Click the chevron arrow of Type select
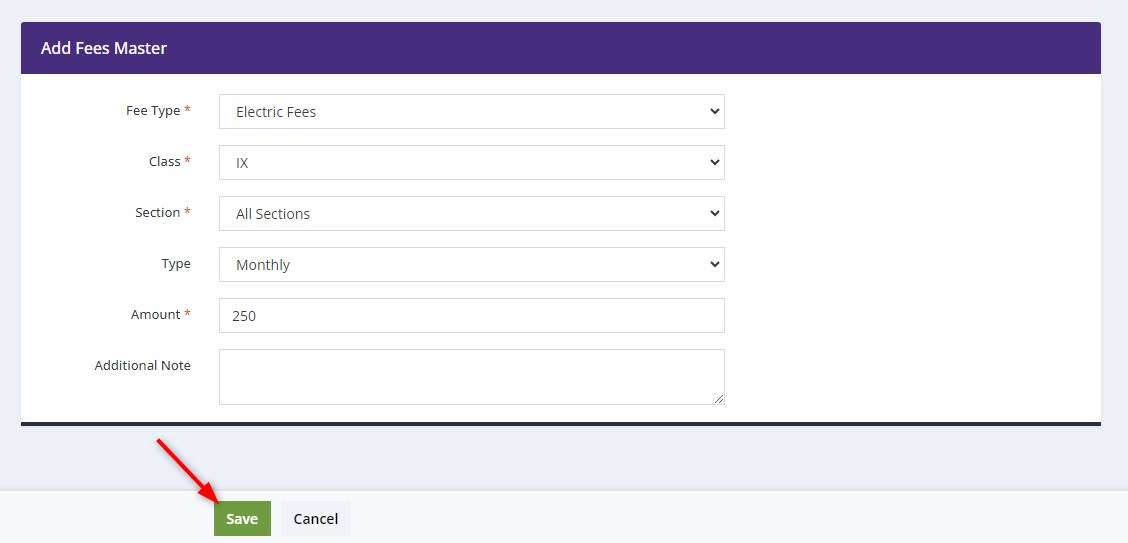 pyautogui.click(x=714, y=265)
